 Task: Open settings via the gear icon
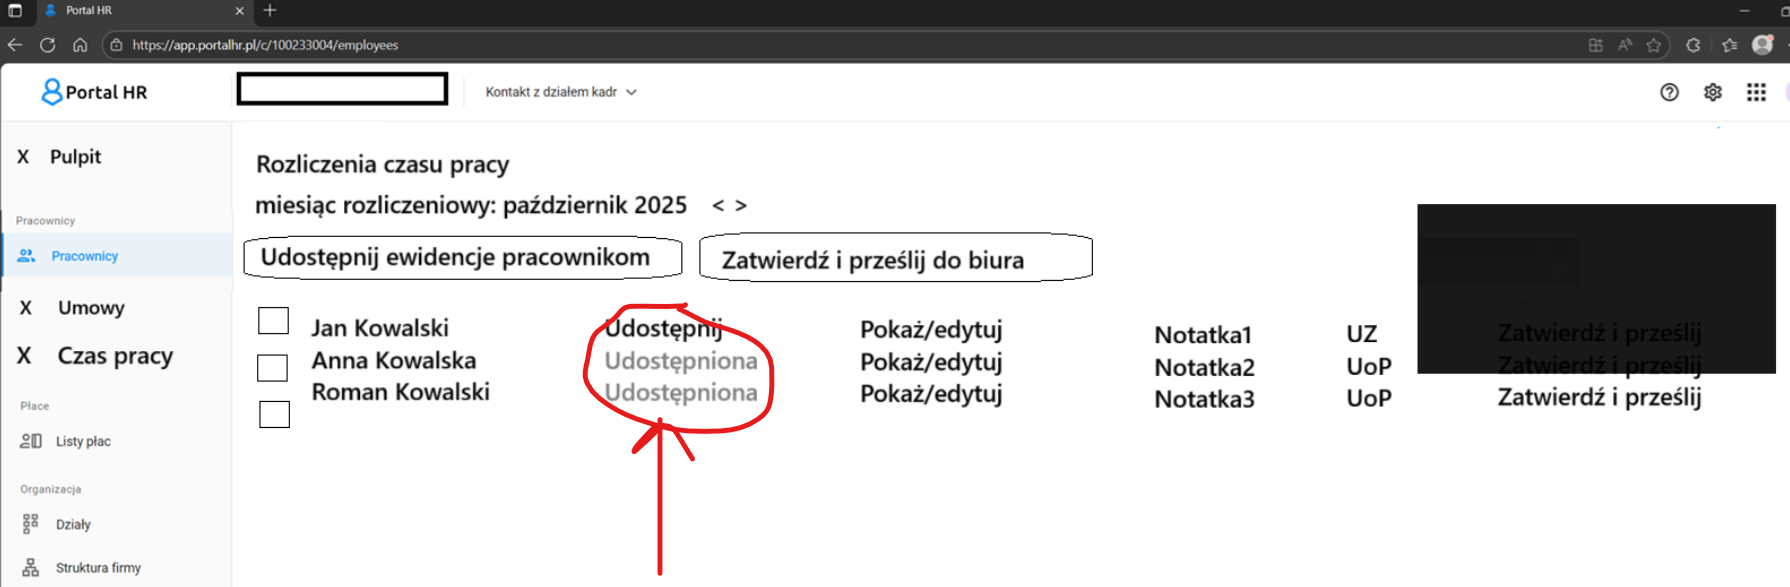click(1713, 92)
